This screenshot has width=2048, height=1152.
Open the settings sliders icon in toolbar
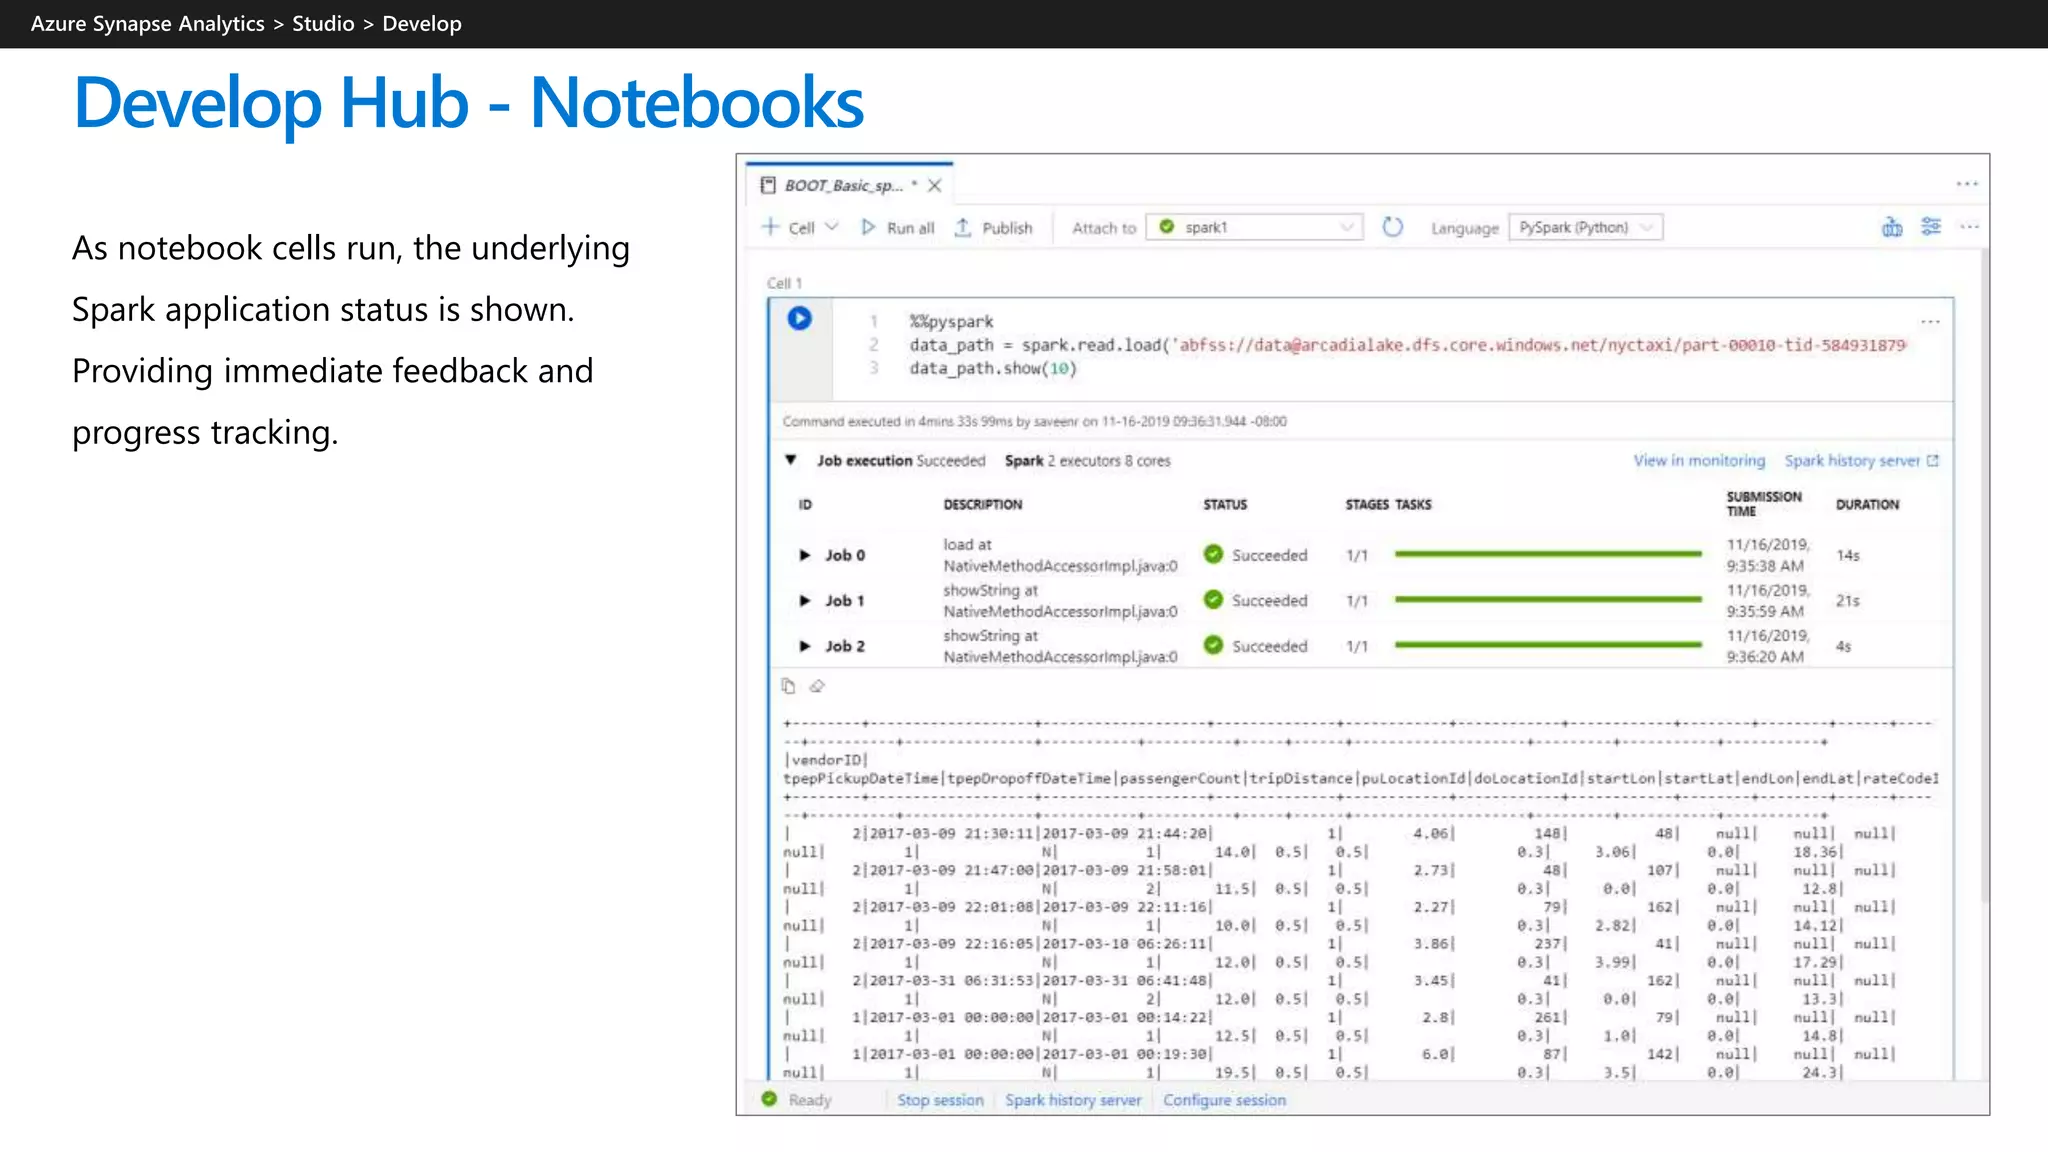[x=1931, y=227]
